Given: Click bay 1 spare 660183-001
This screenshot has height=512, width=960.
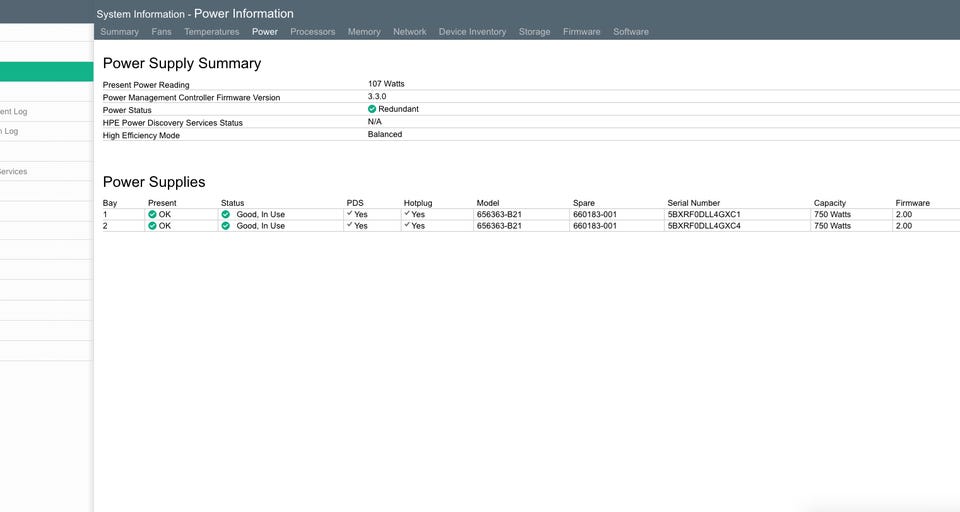Looking at the screenshot, I should point(595,214).
